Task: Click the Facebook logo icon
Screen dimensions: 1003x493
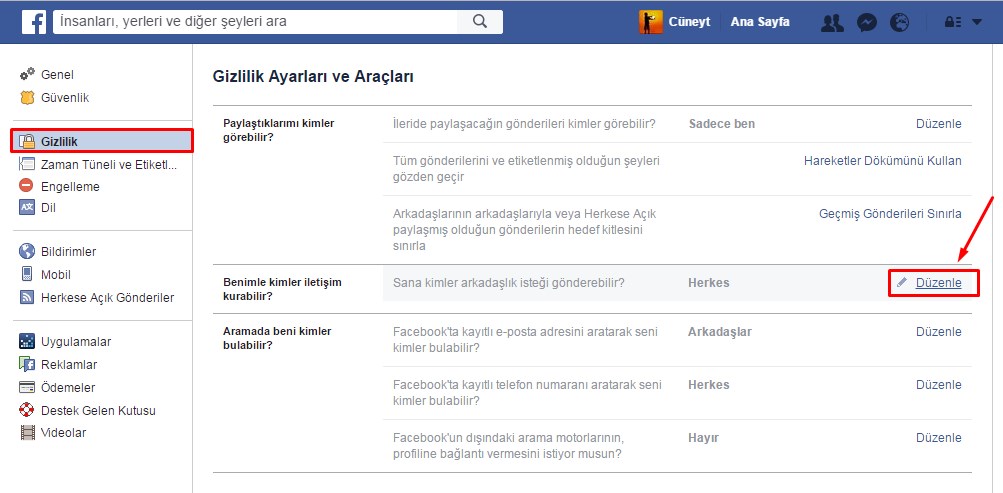Action: click(x=33, y=21)
